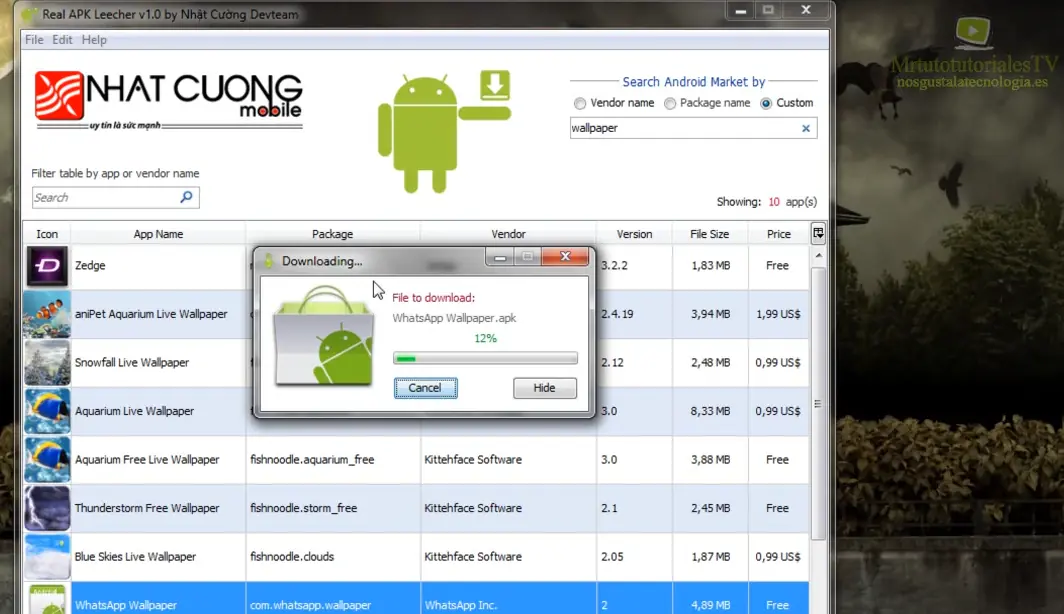Click the 1,99 US$ price cell
Screen dimensions: 1064x614
point(778,314)
